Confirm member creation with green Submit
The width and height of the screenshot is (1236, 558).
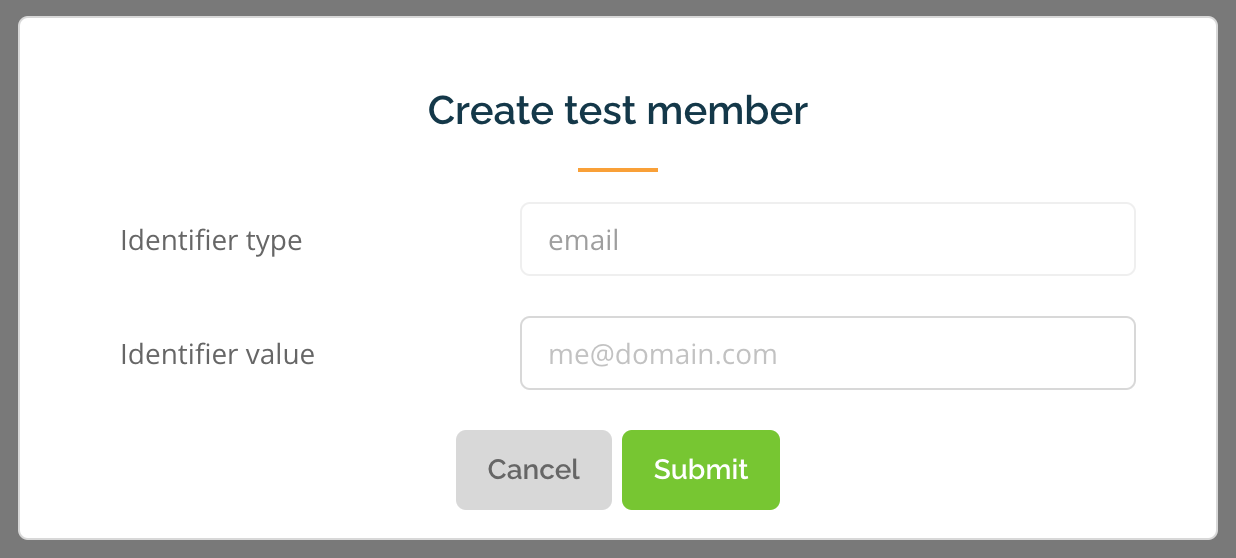[x=701, y=470]
